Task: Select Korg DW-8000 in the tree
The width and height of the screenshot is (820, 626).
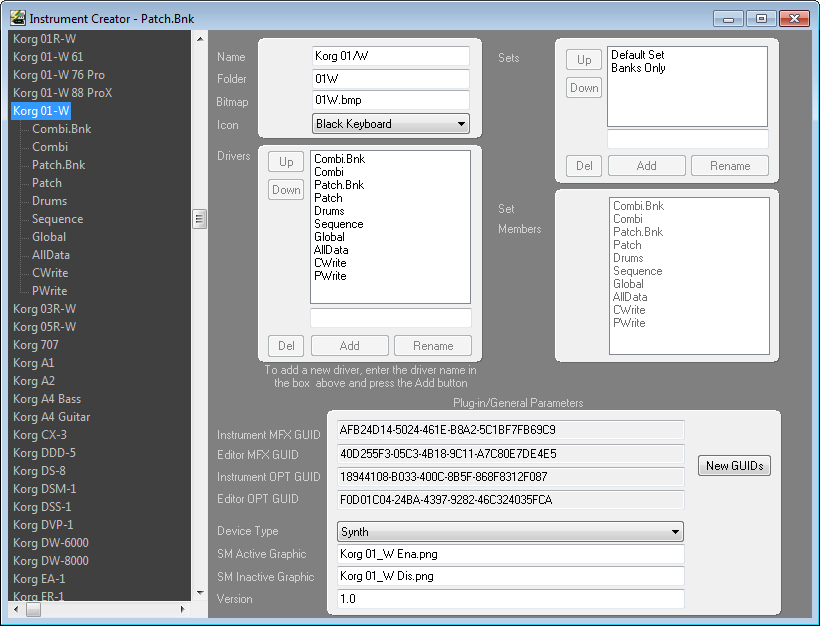Action: tap(51, 561)
